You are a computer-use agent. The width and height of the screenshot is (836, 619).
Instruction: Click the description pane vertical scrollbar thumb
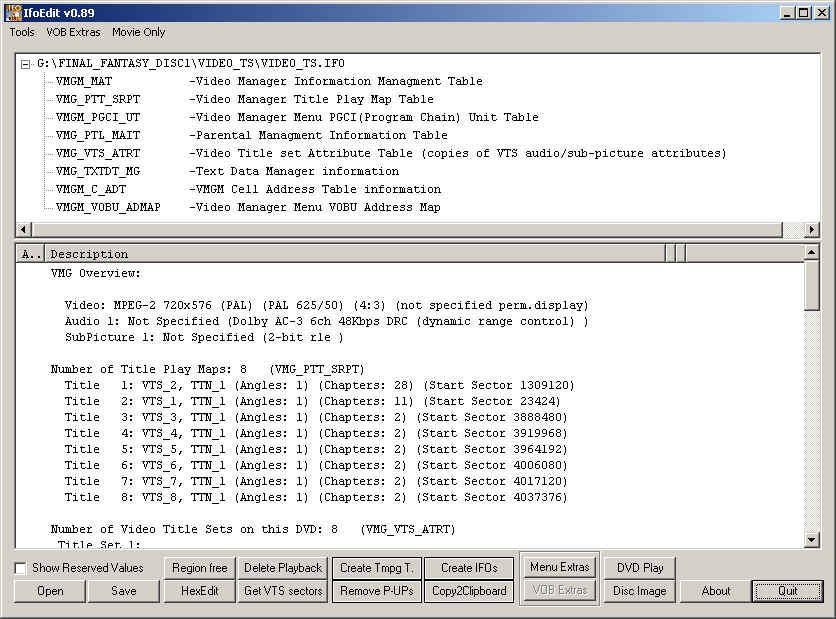click(x=811, y=284)
